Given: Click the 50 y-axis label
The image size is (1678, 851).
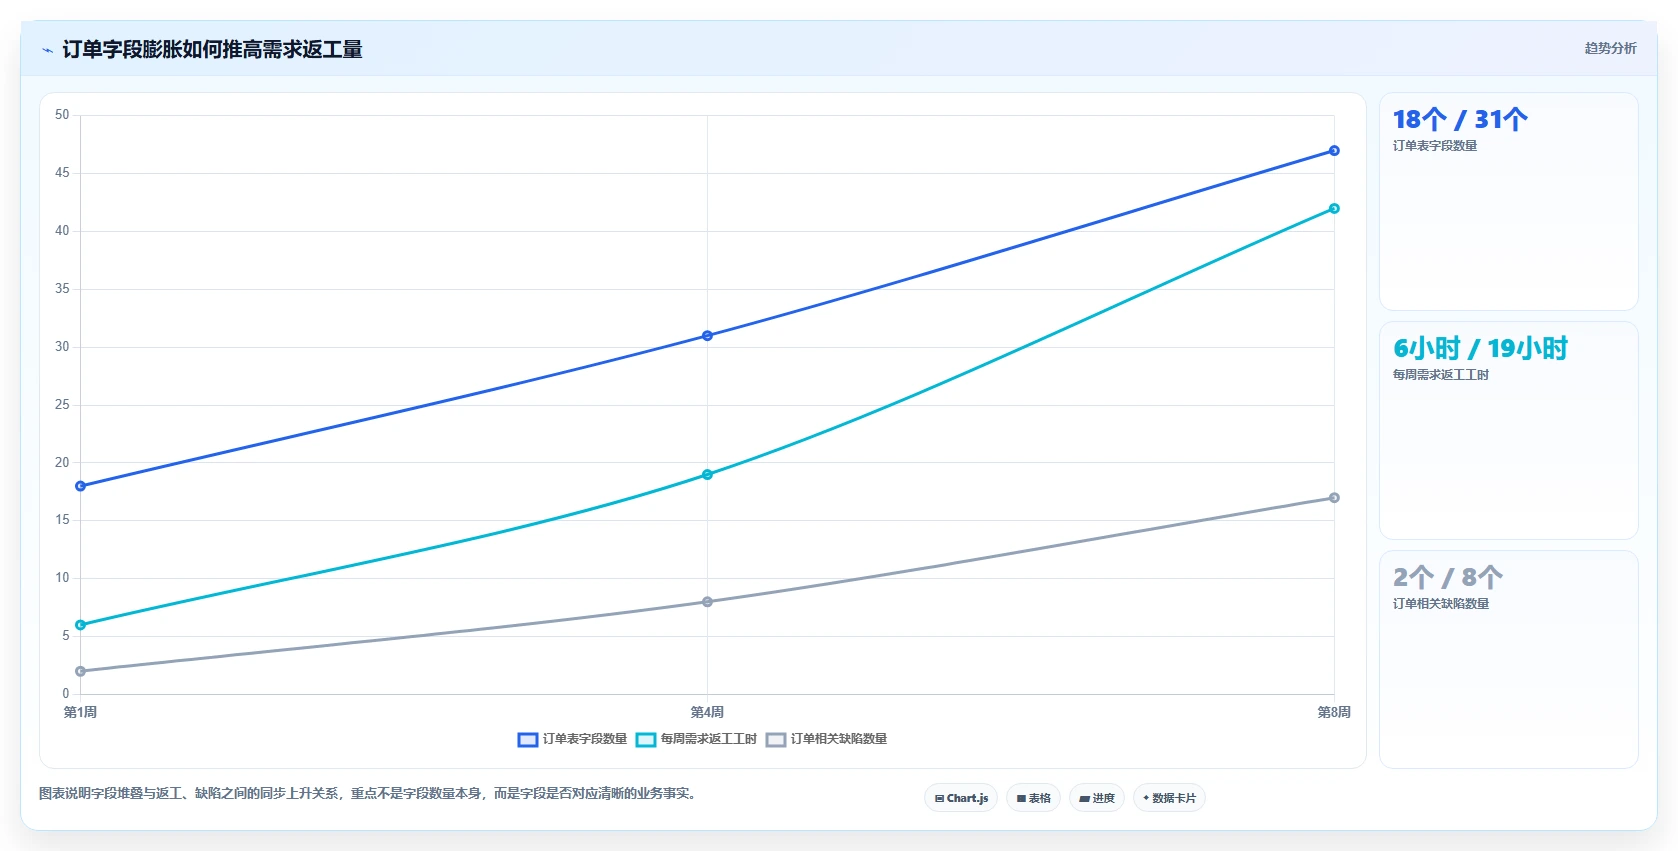Looking at the screenshot, I should click(x=62, y=115).
